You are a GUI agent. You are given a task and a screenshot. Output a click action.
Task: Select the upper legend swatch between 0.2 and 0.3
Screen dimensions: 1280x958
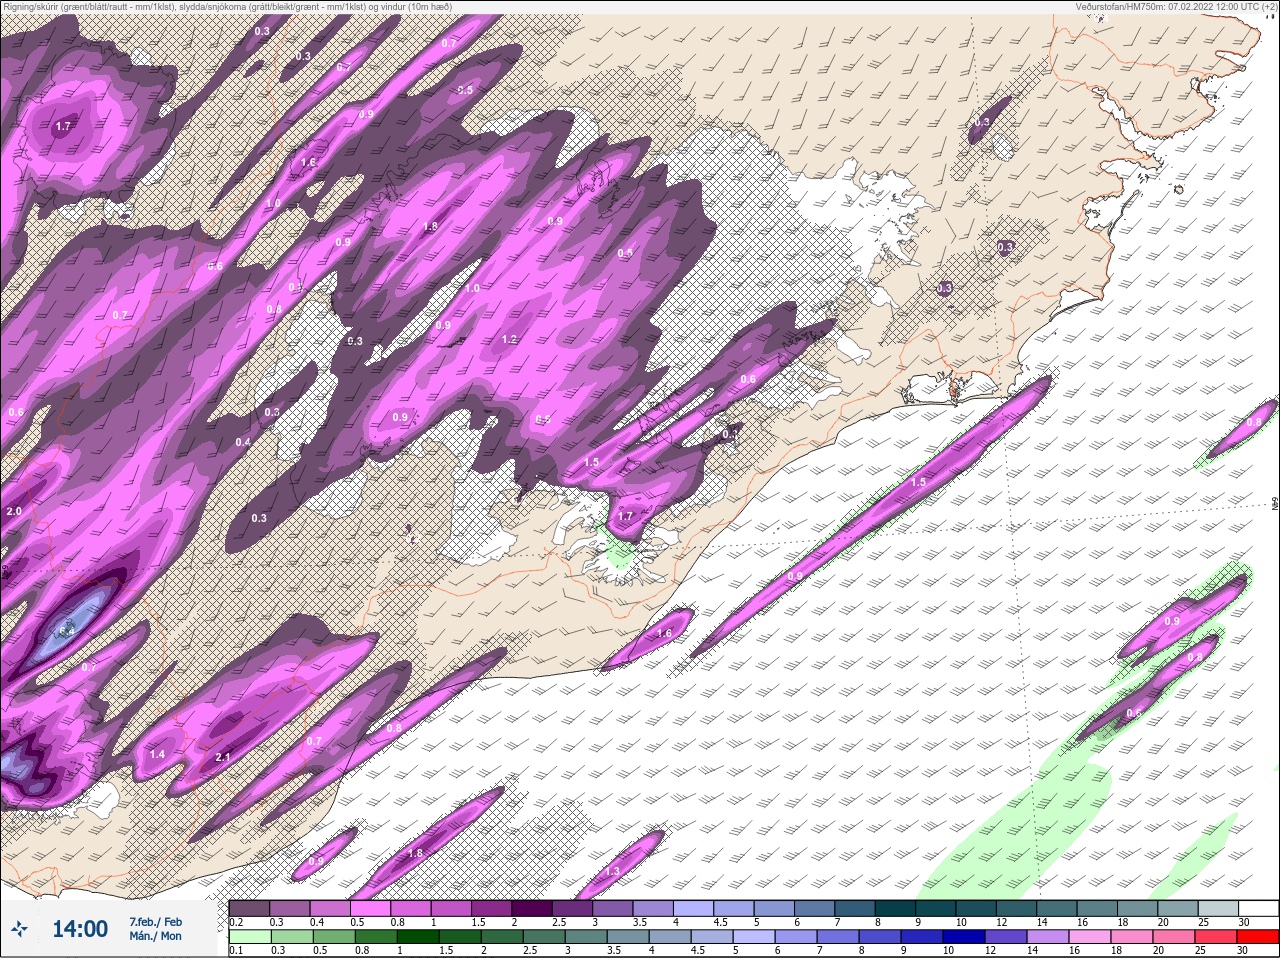pos(249,908)
